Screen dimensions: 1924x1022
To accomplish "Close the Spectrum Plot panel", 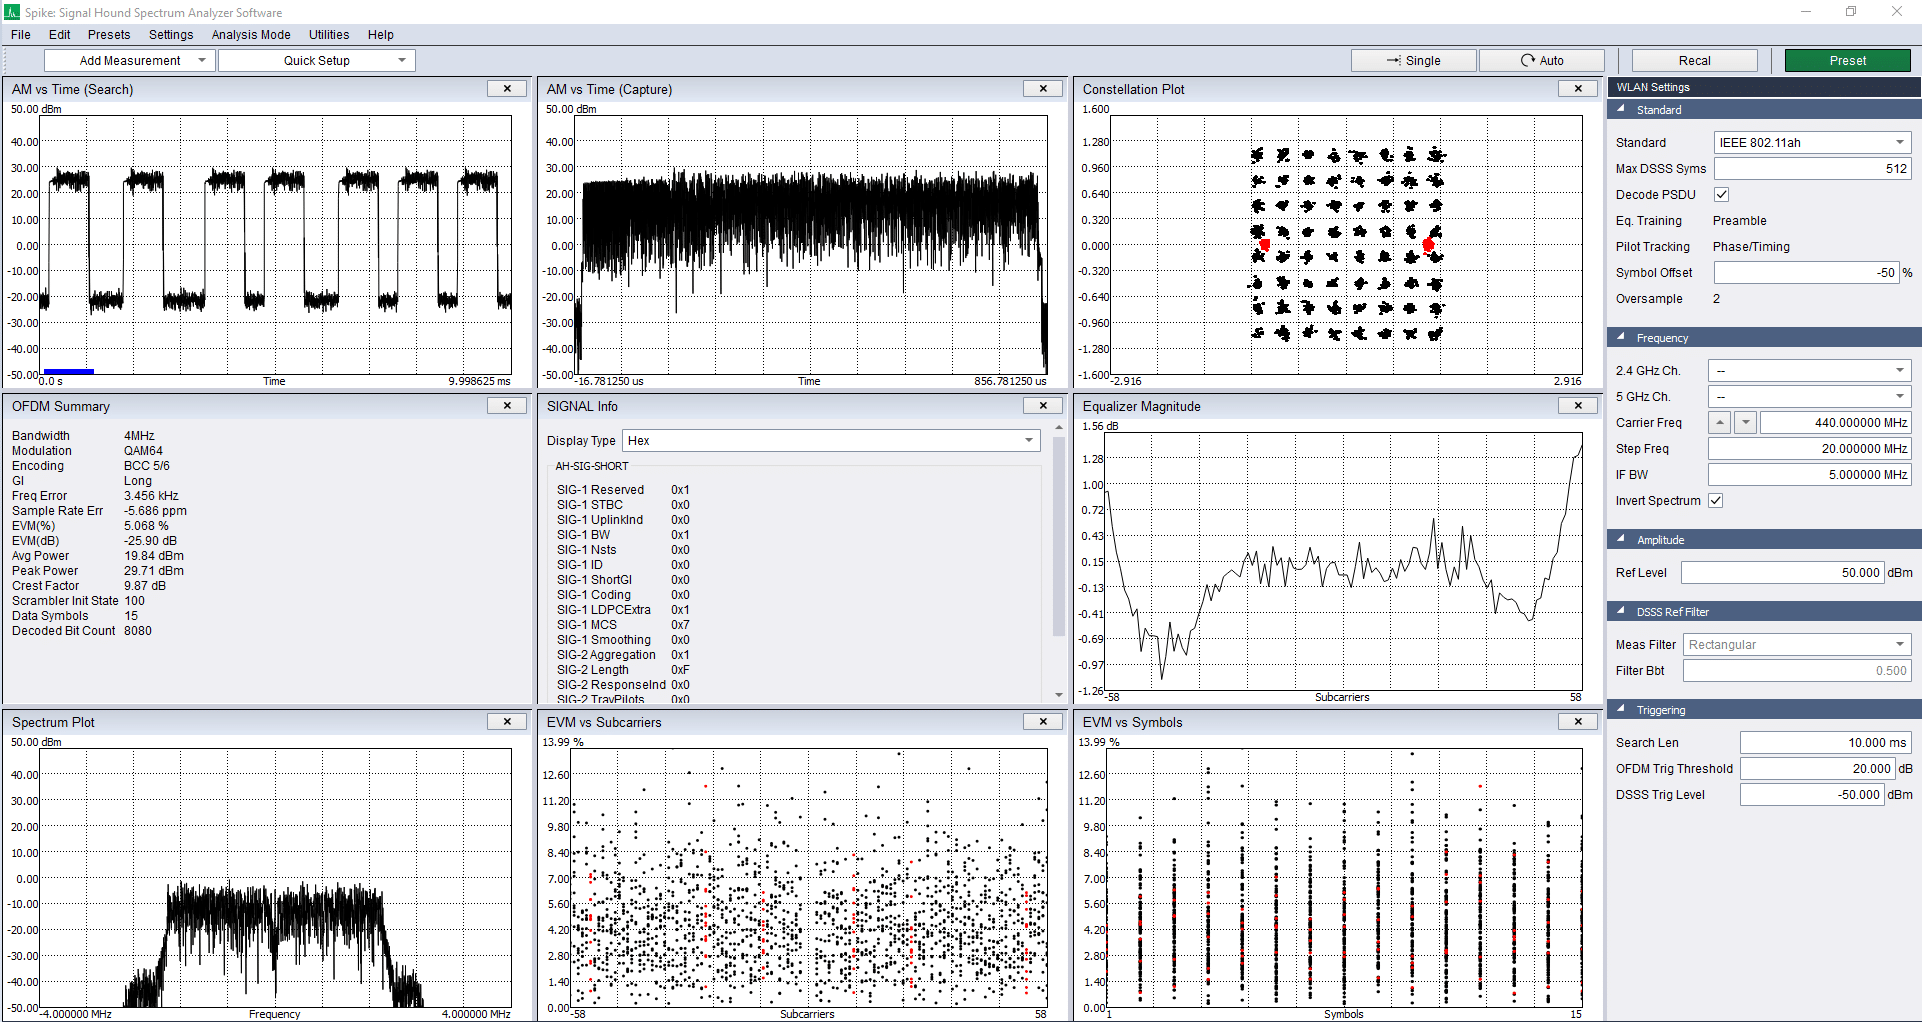I will (x=507, y=722).
